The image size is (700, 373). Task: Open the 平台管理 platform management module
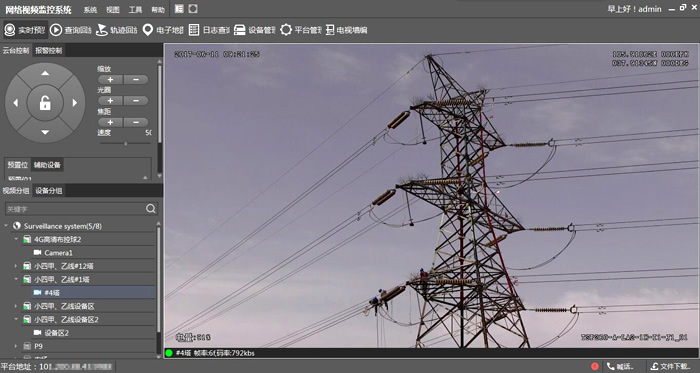[301, 30]
